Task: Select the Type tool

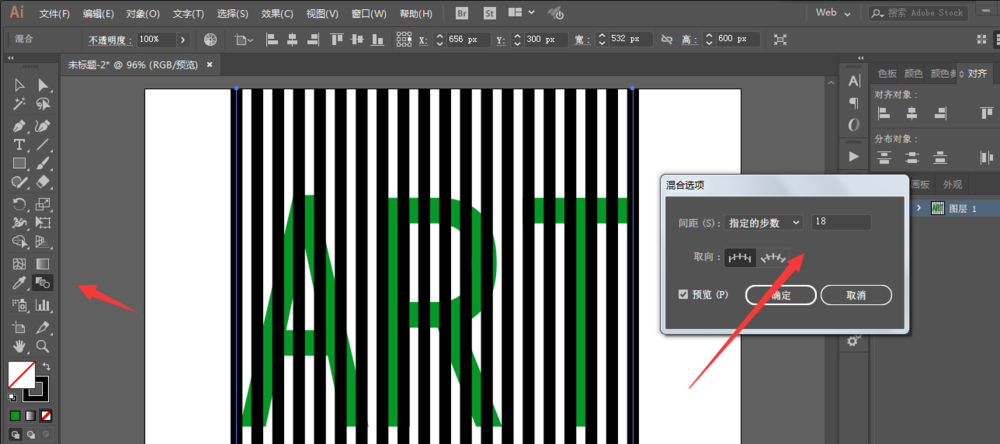Action: pyautogui.click(x=20, y=144)
